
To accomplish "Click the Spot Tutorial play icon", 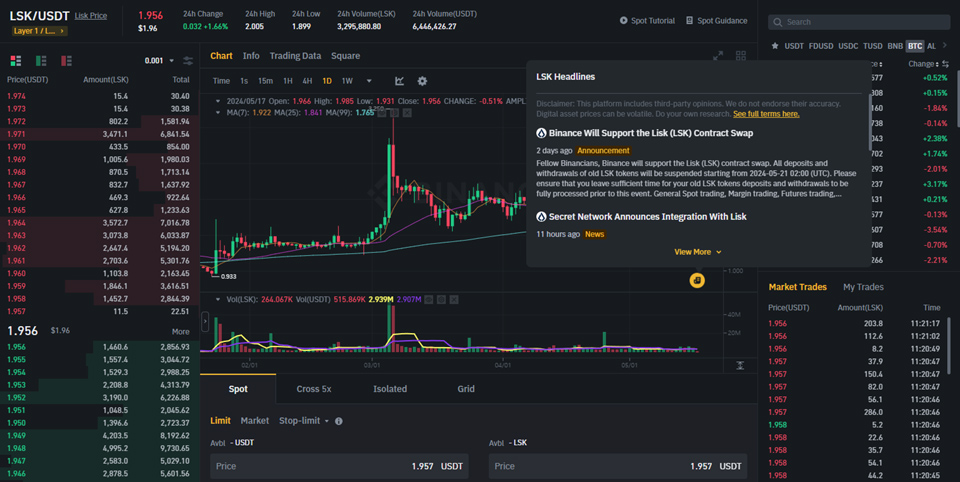I will tap(623, 20).
